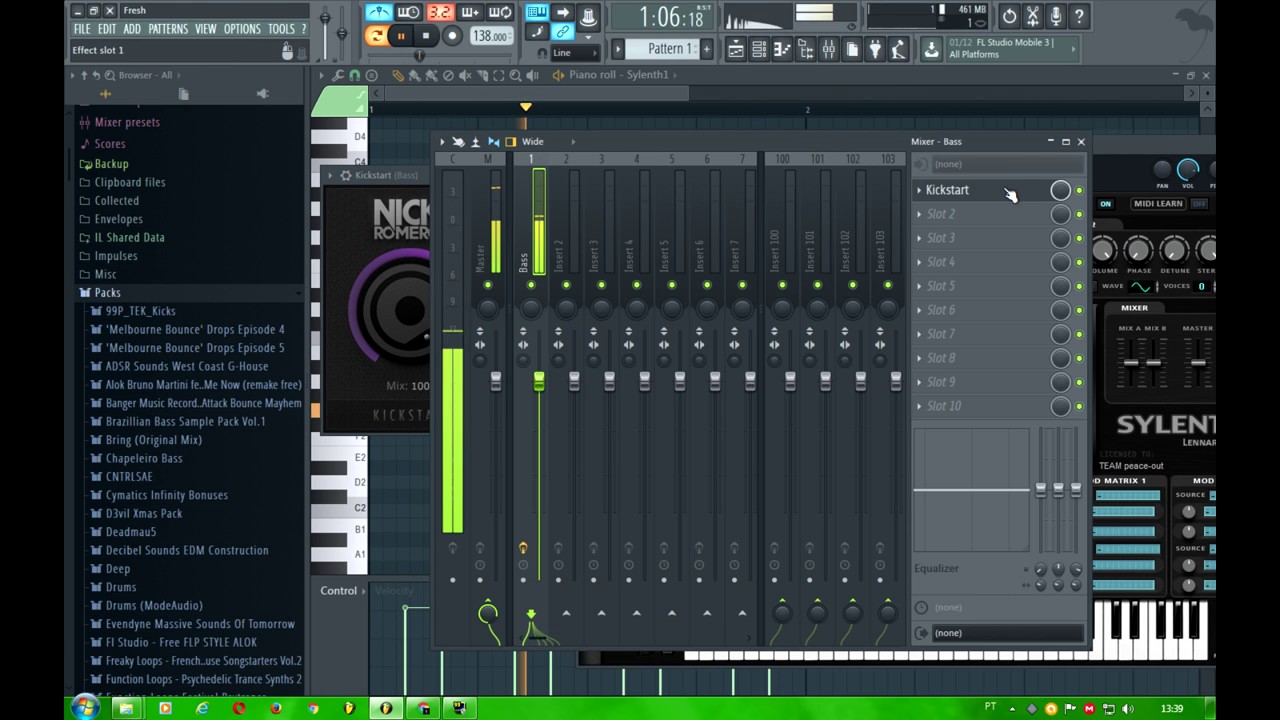Click the tempo tapper icon
Image resolution: width=1280 pixels, height=720 pixels.
(x=897, y=49)
